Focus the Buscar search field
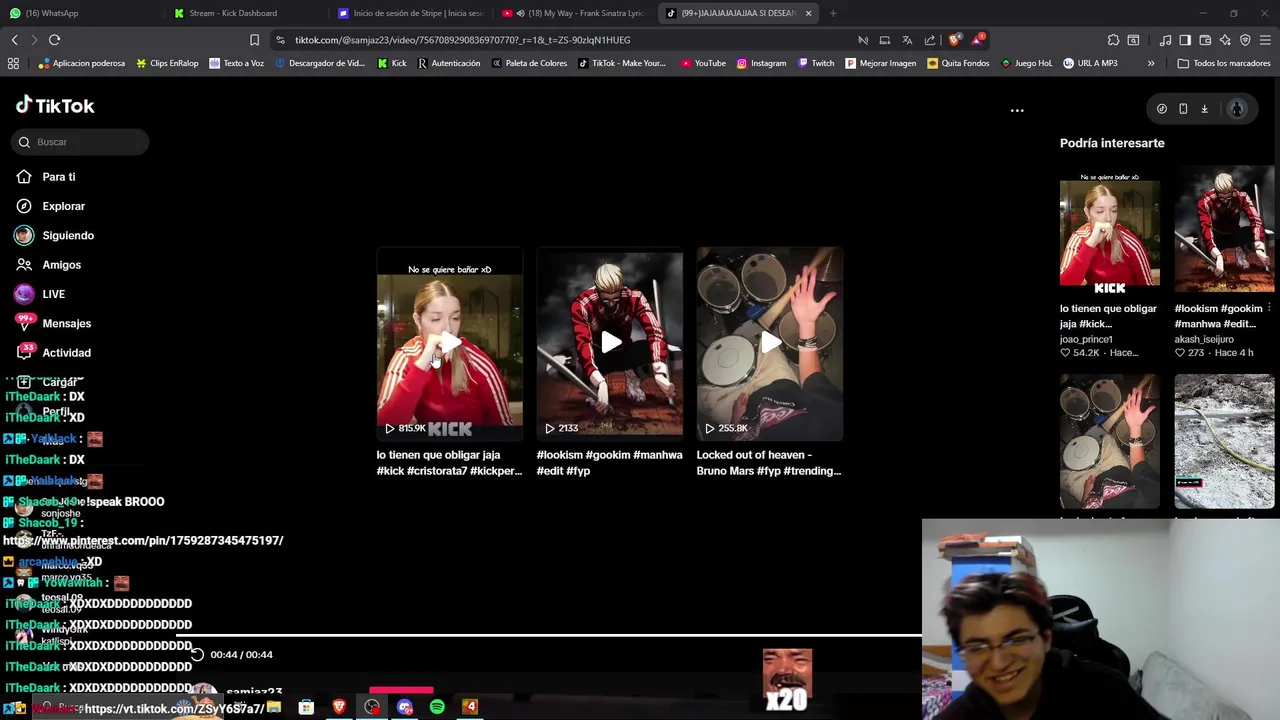The width and height of the screenshot is (1280, 720). click(81, 142)
